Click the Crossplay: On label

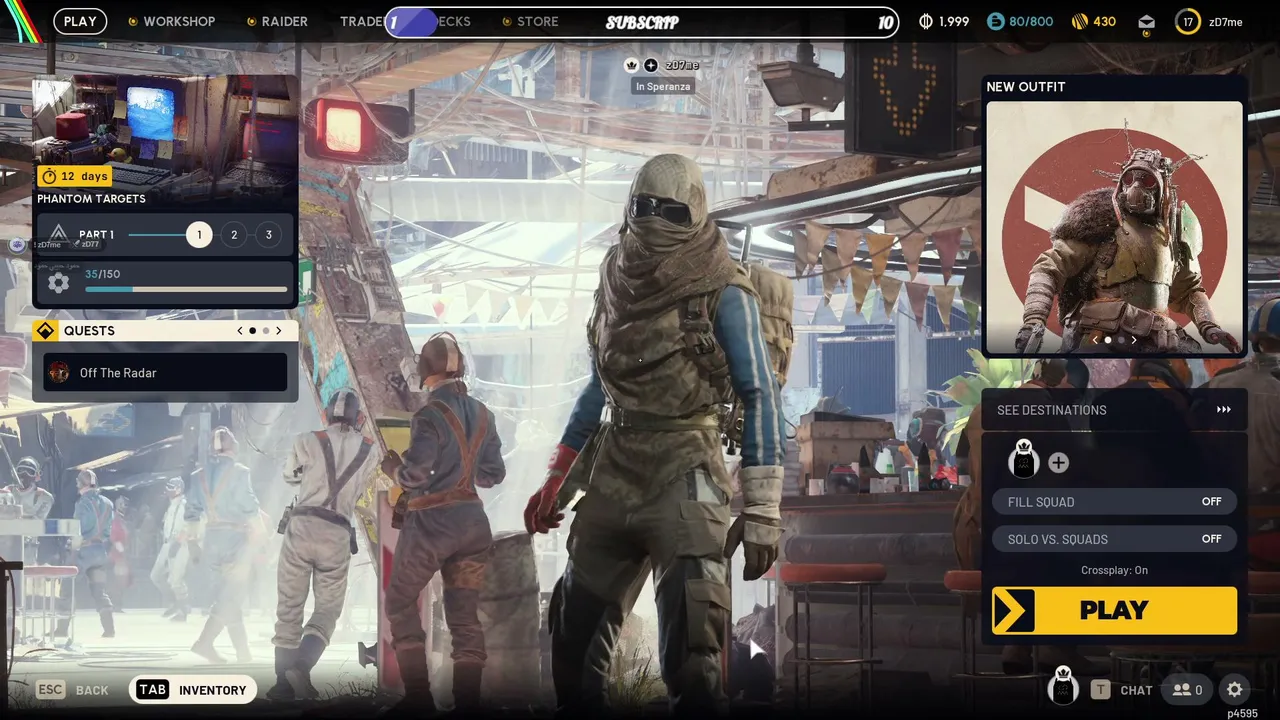click(1114, 570)
